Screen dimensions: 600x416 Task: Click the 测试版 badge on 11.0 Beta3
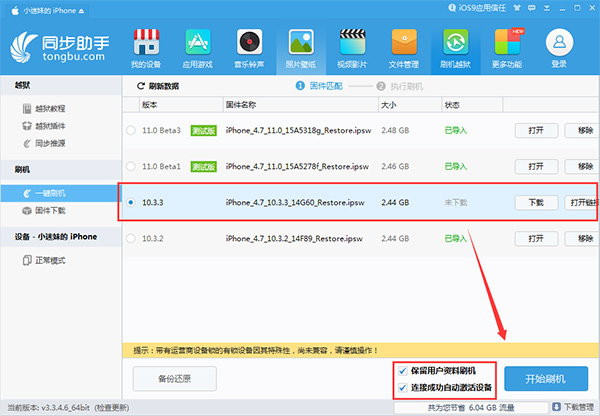point(204,131)
